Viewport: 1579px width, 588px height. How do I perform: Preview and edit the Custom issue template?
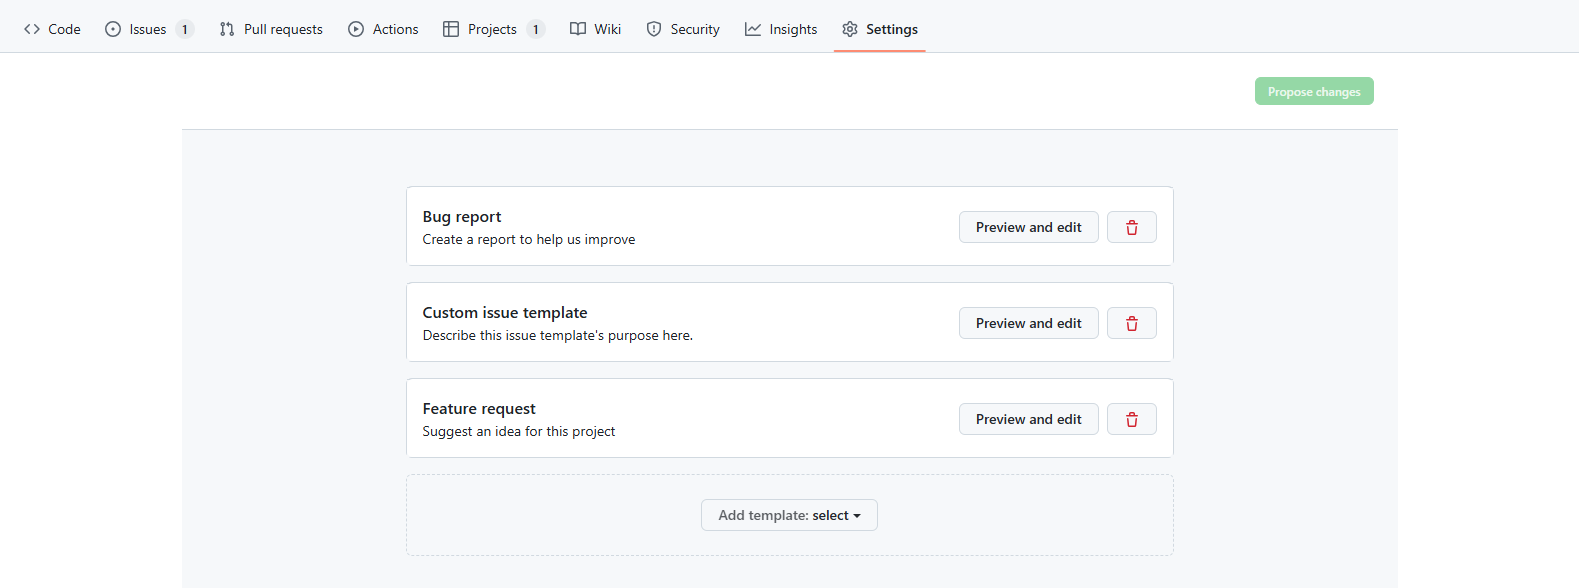pyautogui.click(x=1028, y=323)
